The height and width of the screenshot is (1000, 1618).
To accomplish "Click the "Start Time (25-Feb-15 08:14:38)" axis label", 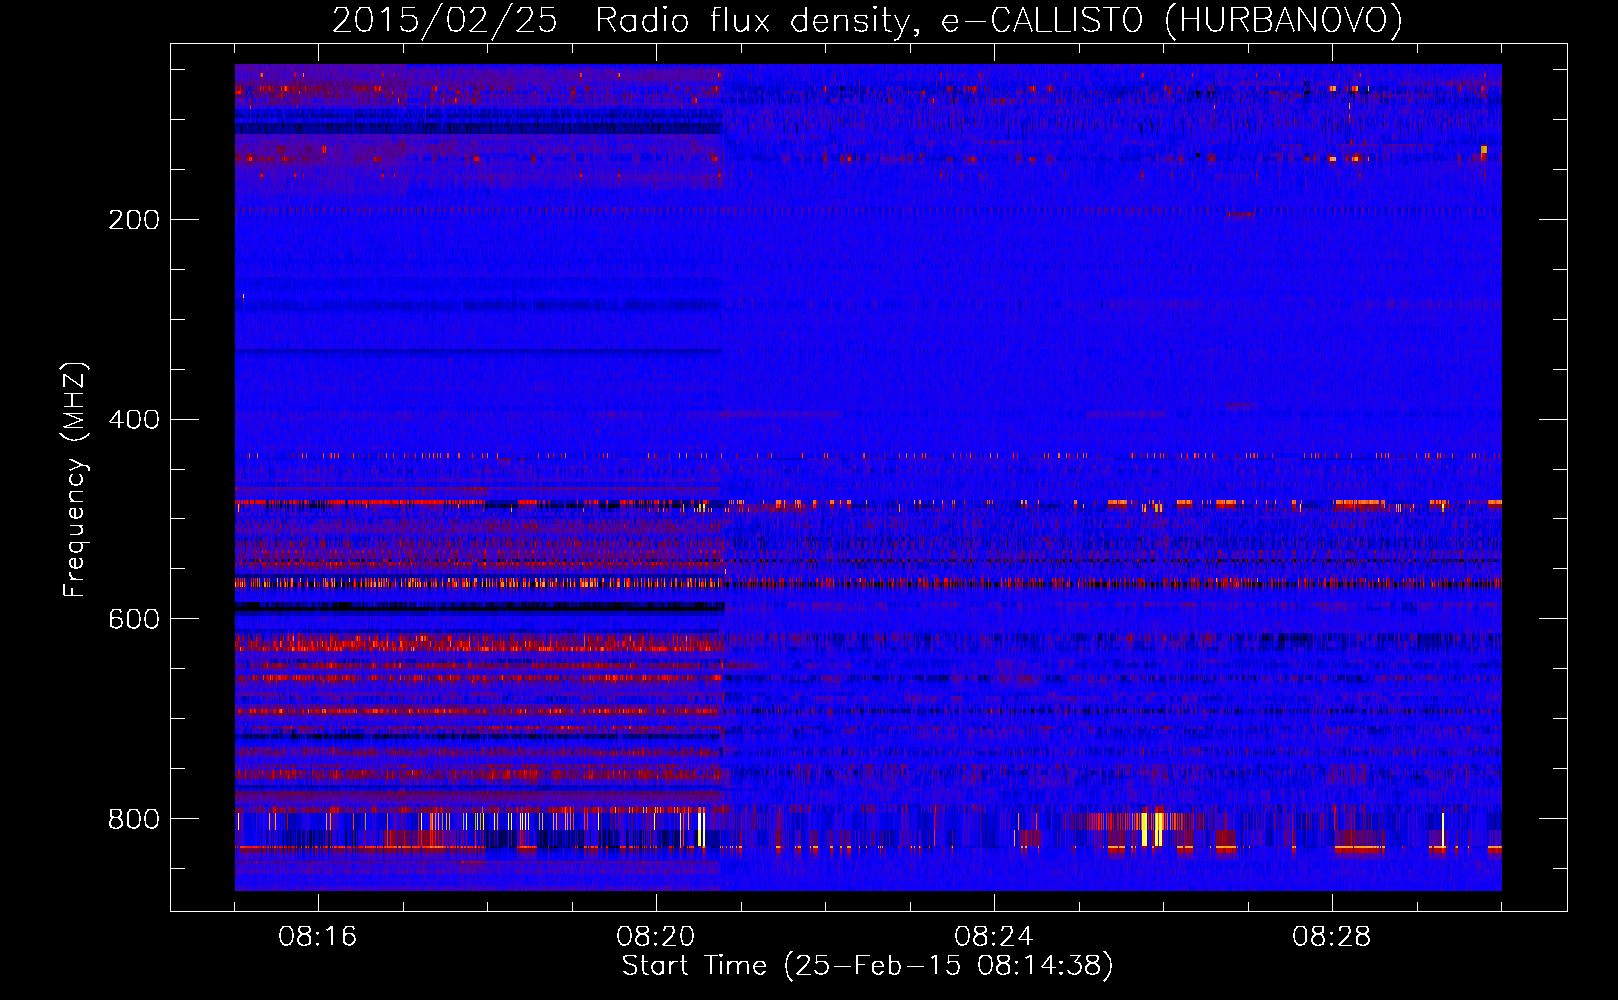I will [x=867, y=966].
